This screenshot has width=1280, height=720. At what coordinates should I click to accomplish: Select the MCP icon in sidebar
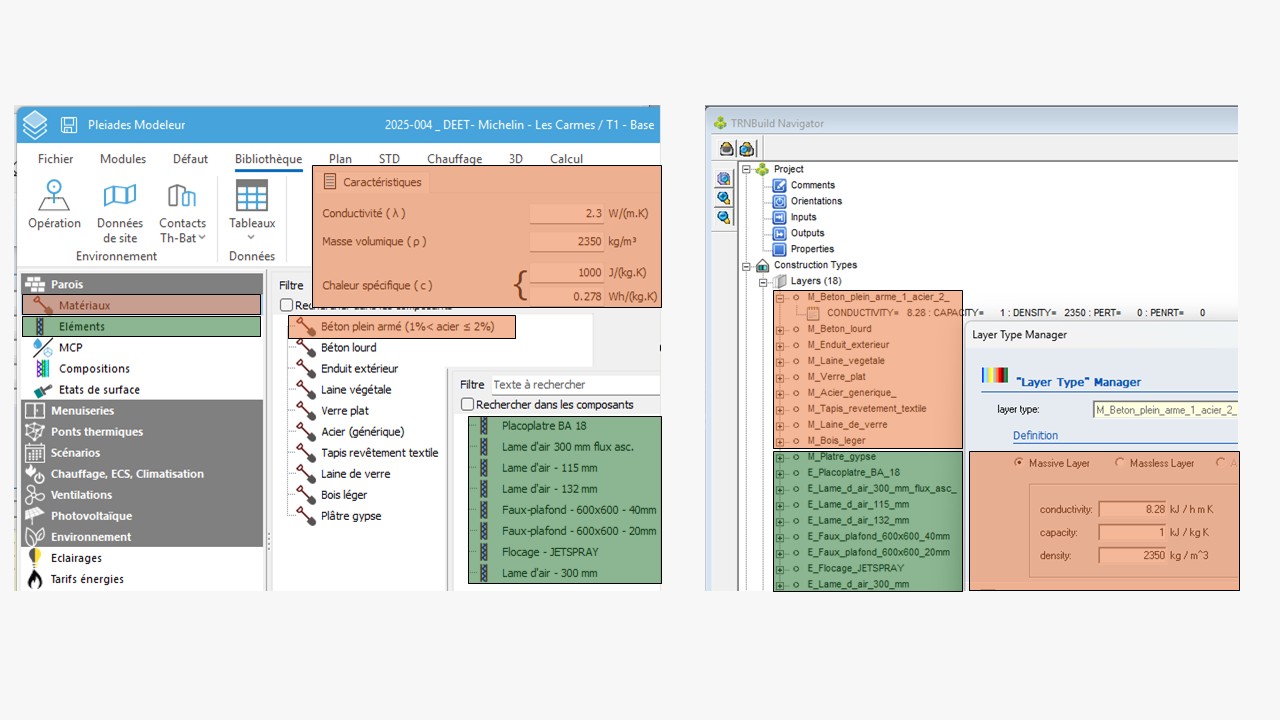[42, 348]
